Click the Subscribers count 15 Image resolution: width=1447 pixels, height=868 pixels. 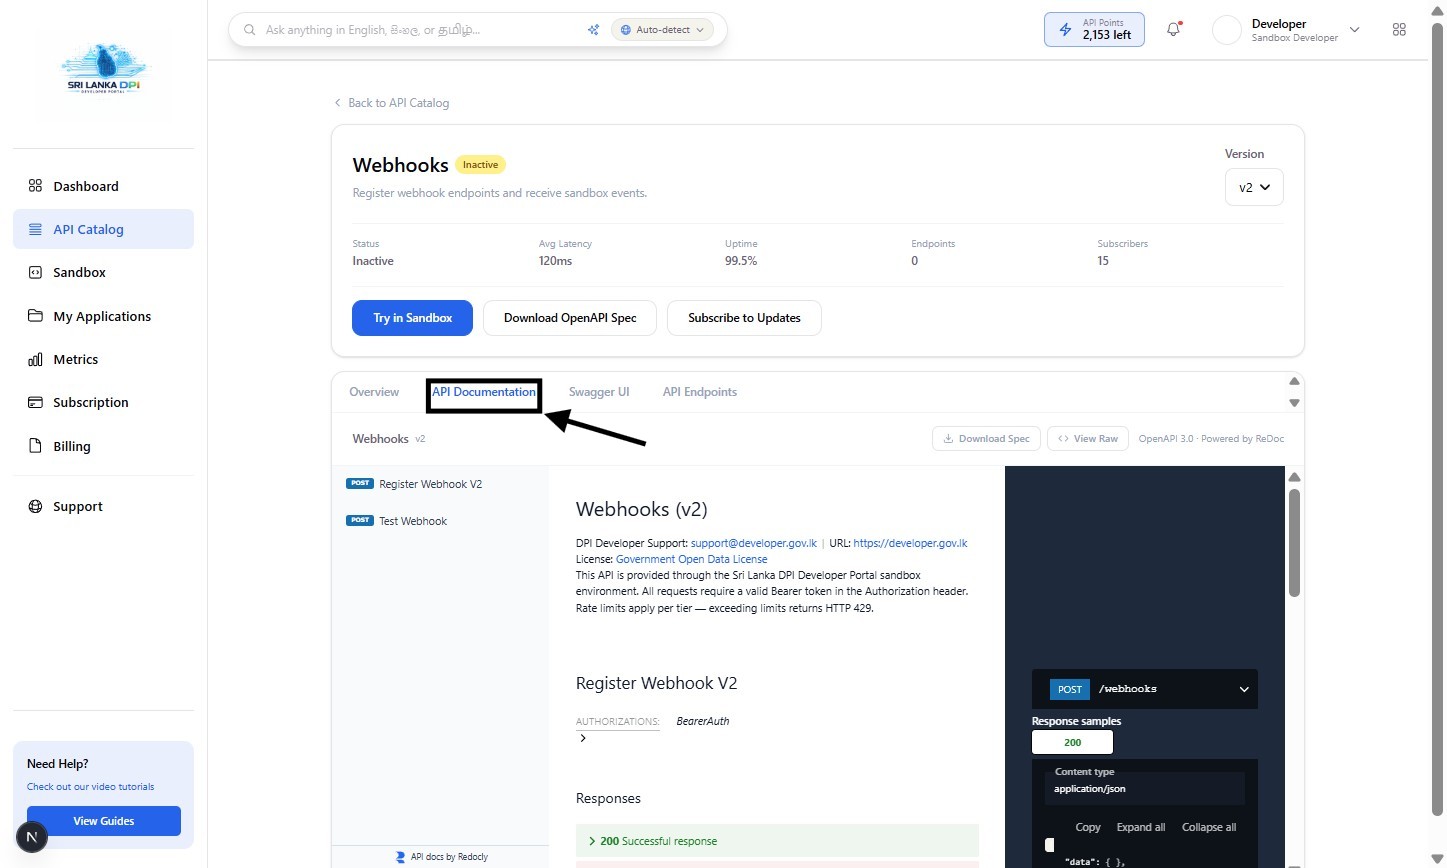(1103, 261)
